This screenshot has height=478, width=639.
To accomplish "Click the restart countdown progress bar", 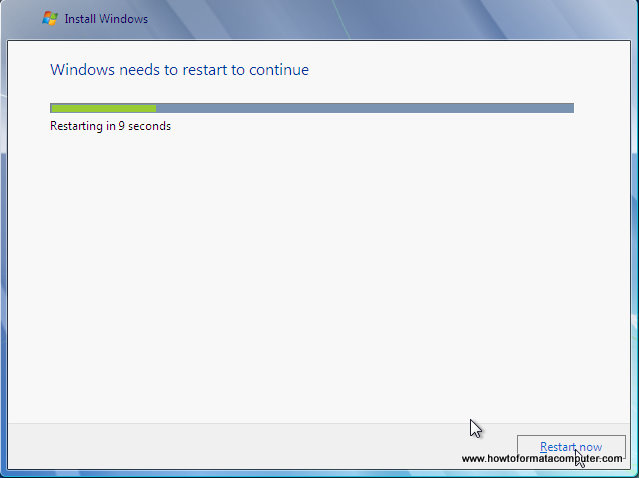I will 312,108.
